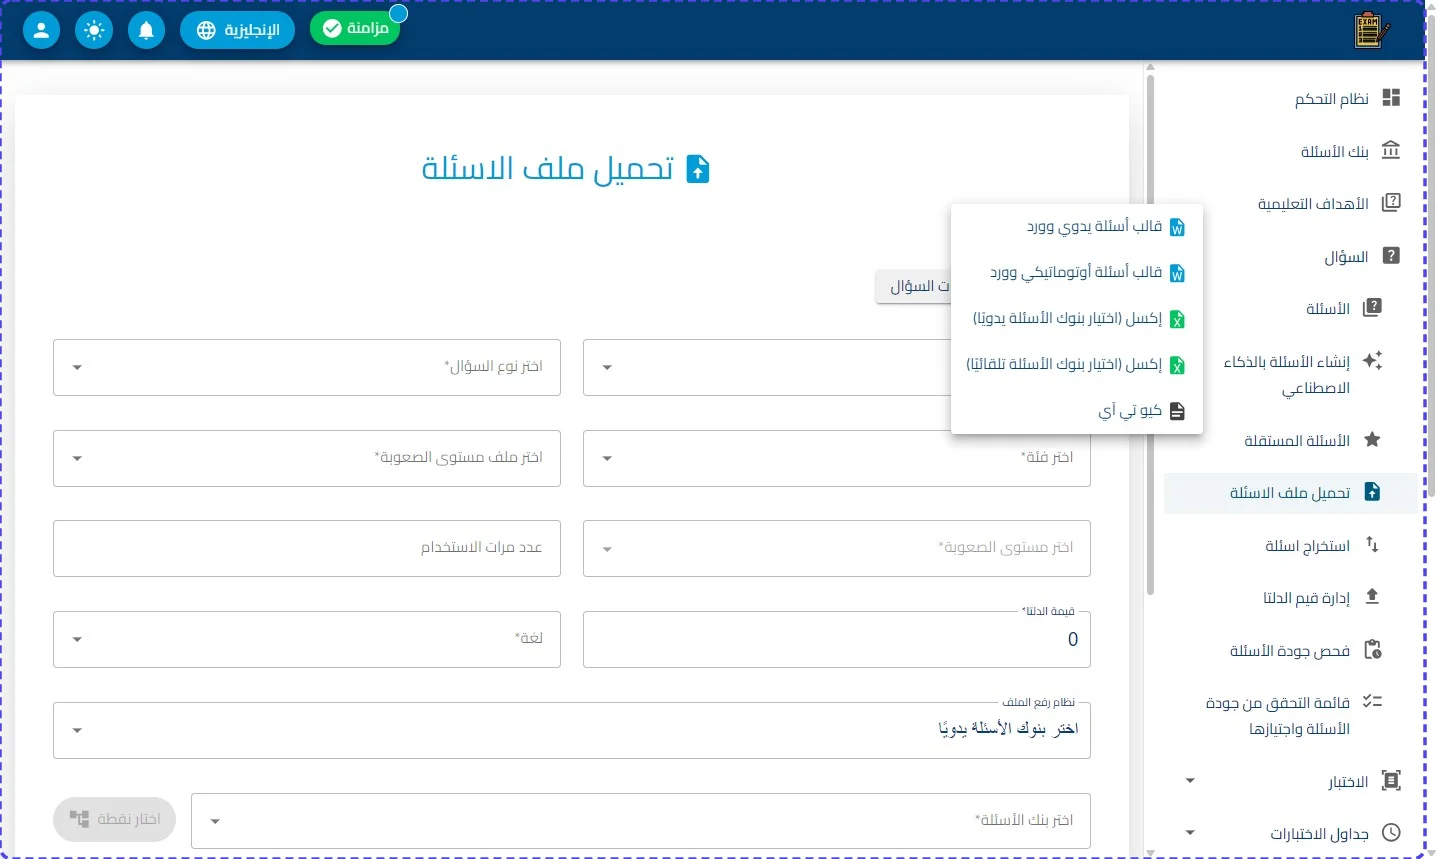
Task: Switch language with الإنجليزية button
Action: (237, 30)
